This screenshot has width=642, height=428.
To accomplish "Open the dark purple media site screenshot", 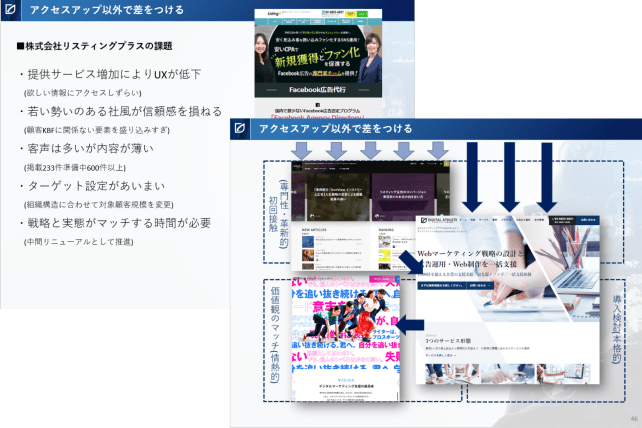I will point(371,215).
